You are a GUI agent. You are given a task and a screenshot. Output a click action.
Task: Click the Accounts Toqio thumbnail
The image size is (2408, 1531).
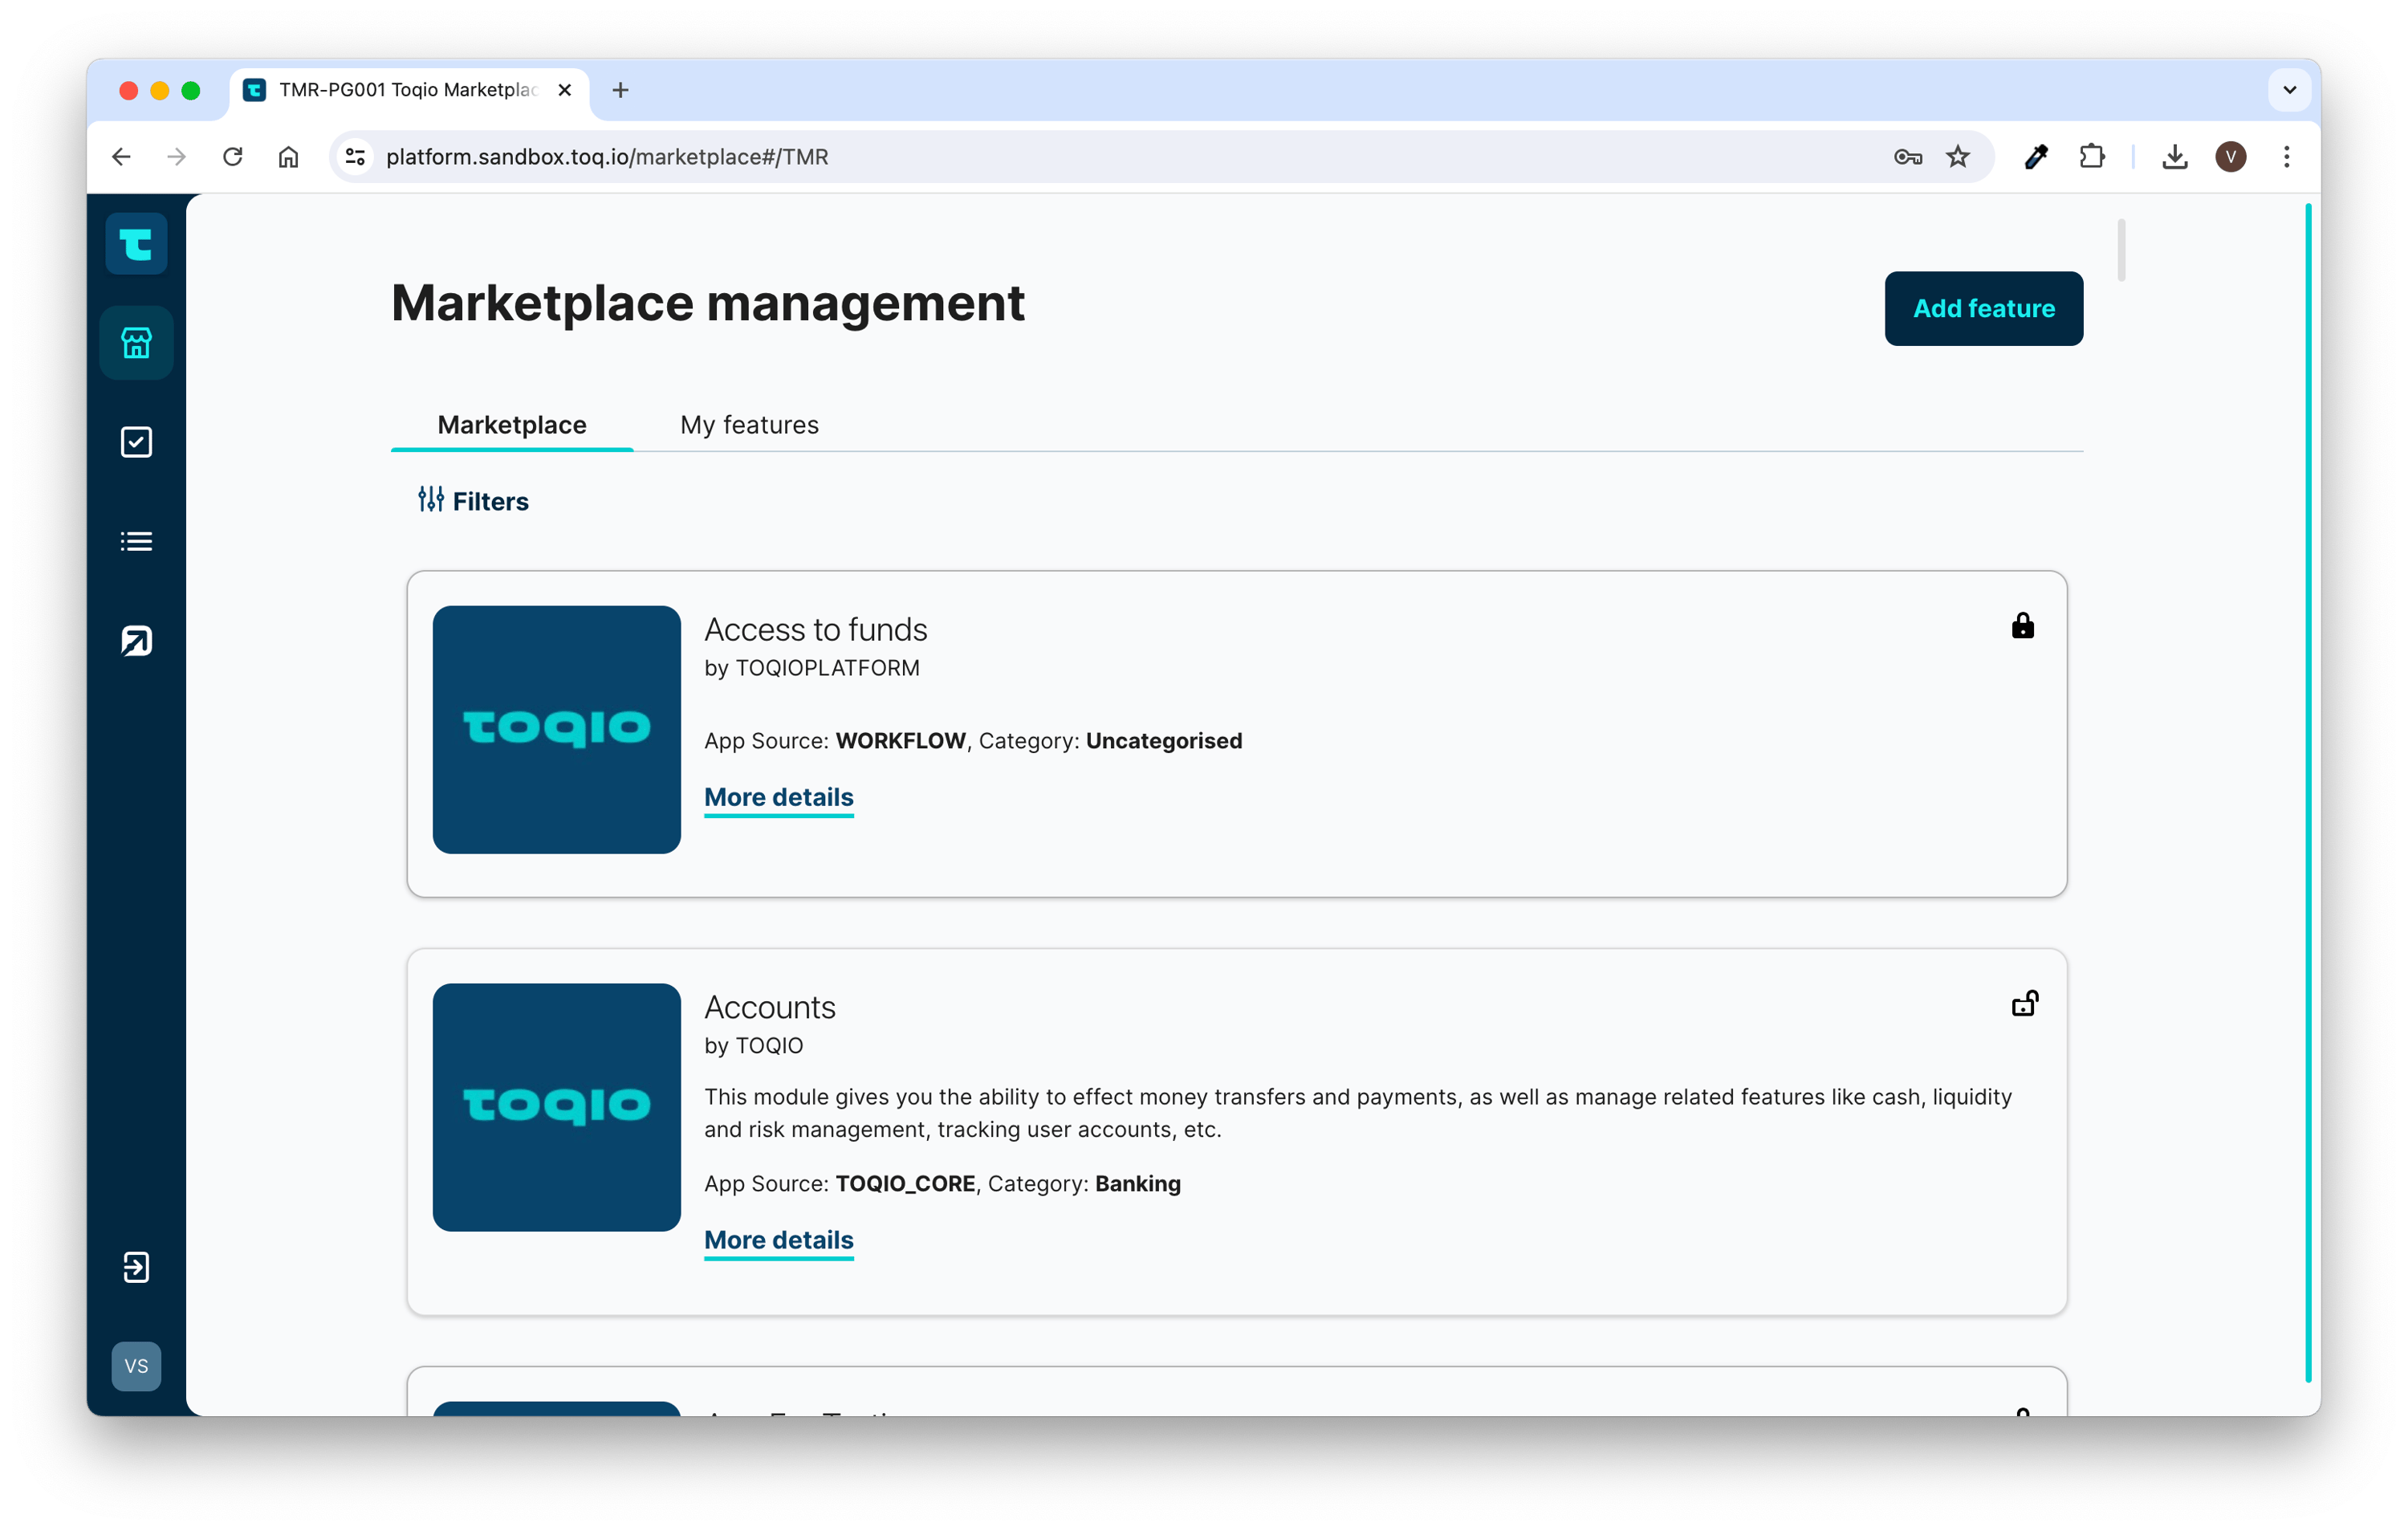(557, 1107)
